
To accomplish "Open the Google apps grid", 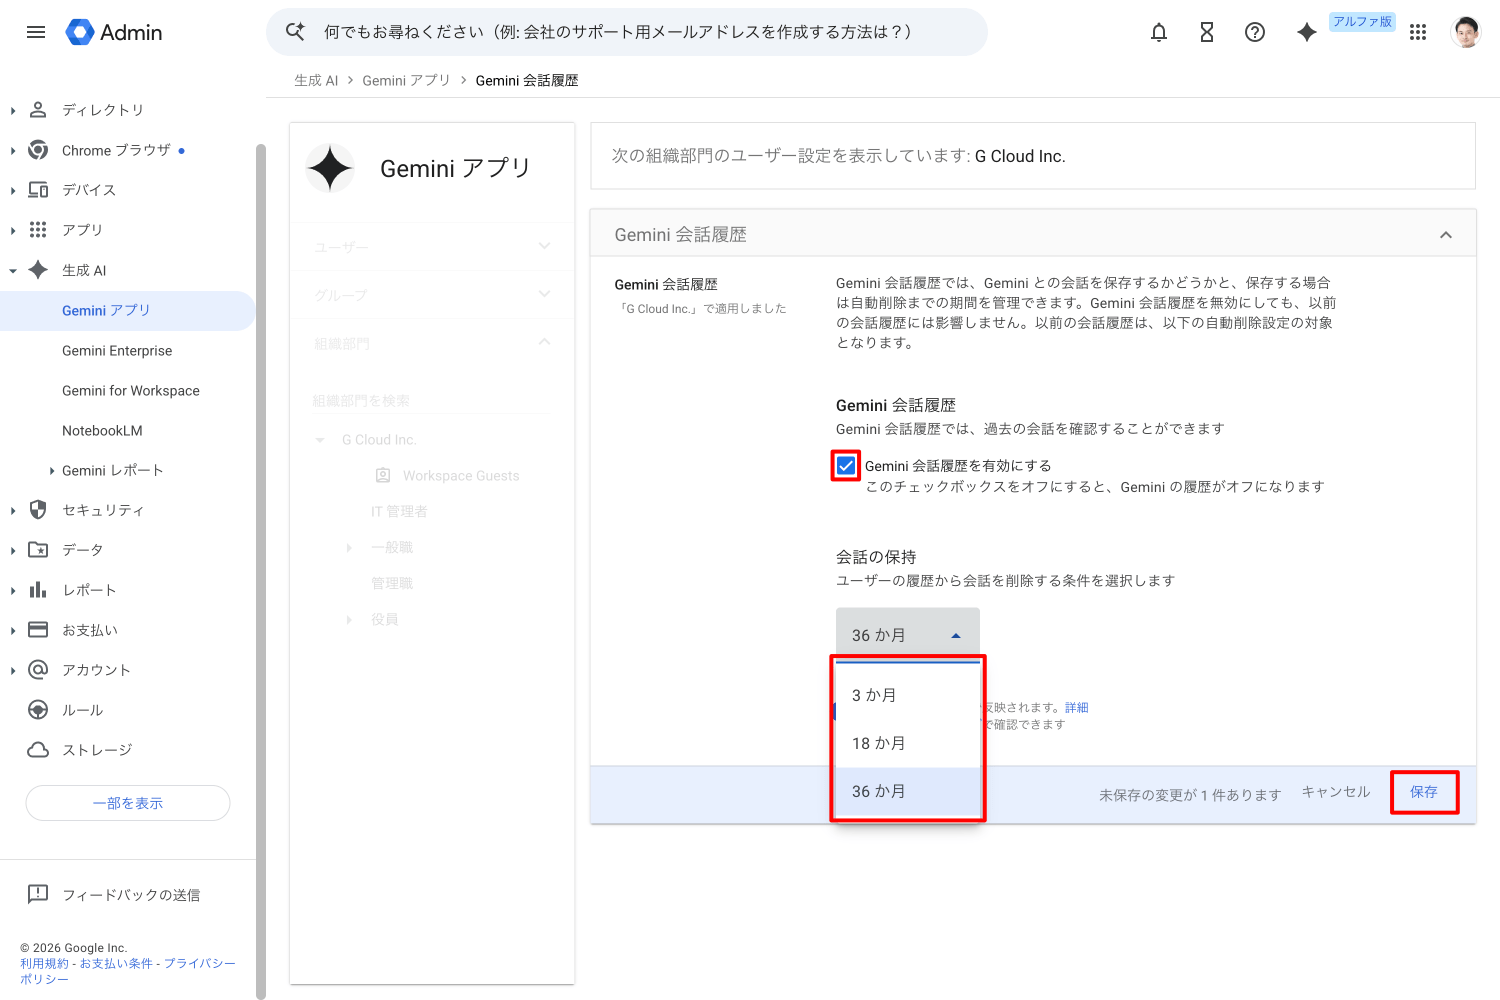I will 1418,32.
